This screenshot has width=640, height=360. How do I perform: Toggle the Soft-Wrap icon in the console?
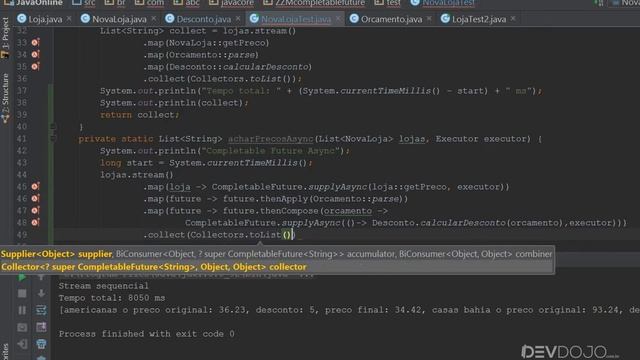pyautogui.click(x=41, y=310)
